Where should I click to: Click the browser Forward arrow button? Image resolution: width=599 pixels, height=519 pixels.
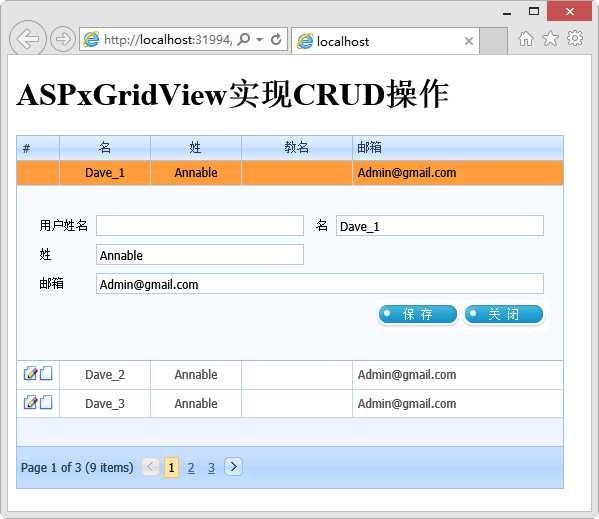point(63,39)
